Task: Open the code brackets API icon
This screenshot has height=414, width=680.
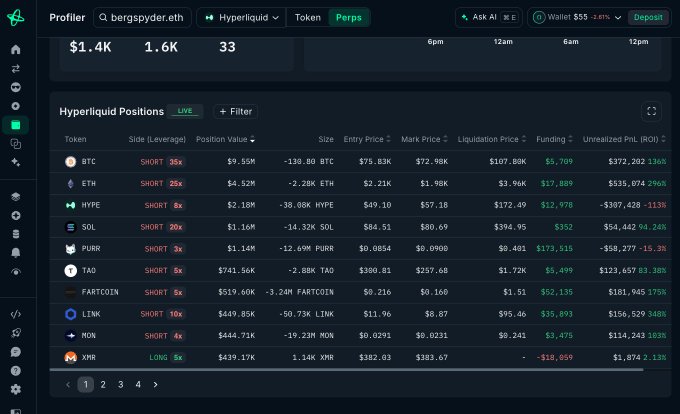Action: [x=16, y=314]
